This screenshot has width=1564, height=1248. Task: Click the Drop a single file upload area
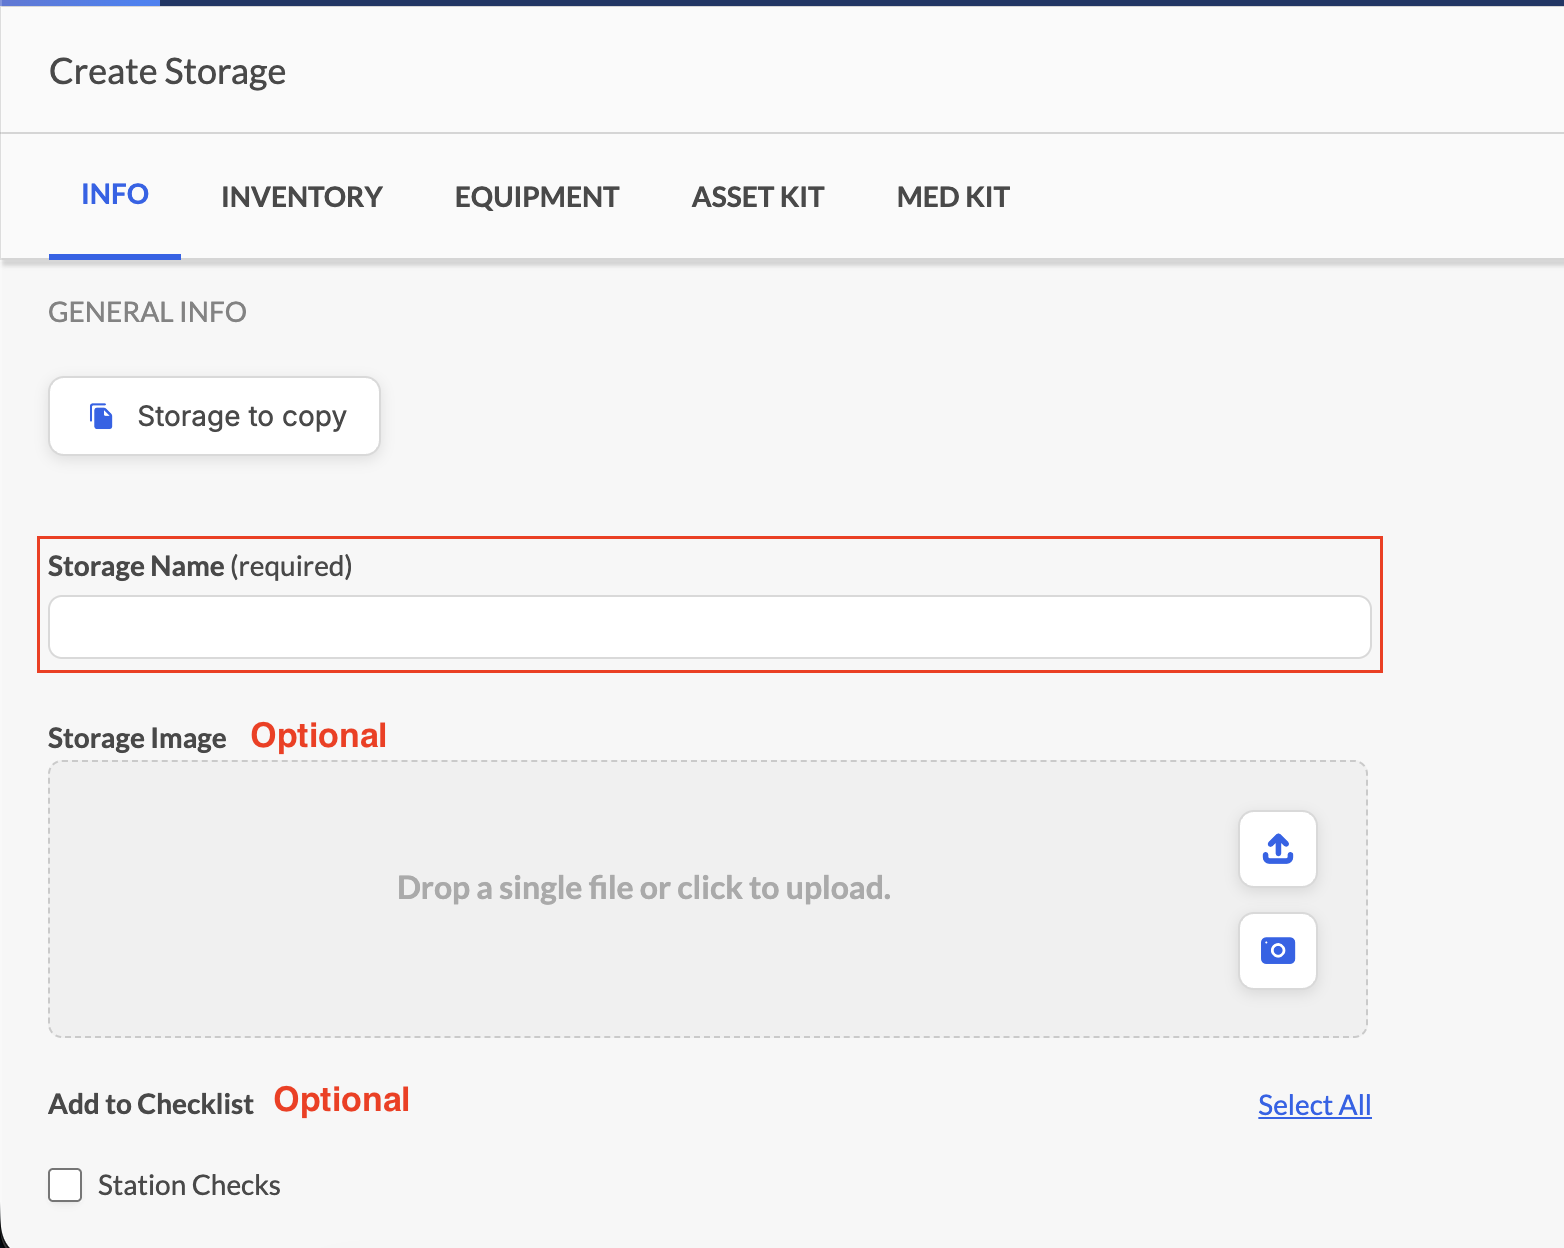point(708,899)
